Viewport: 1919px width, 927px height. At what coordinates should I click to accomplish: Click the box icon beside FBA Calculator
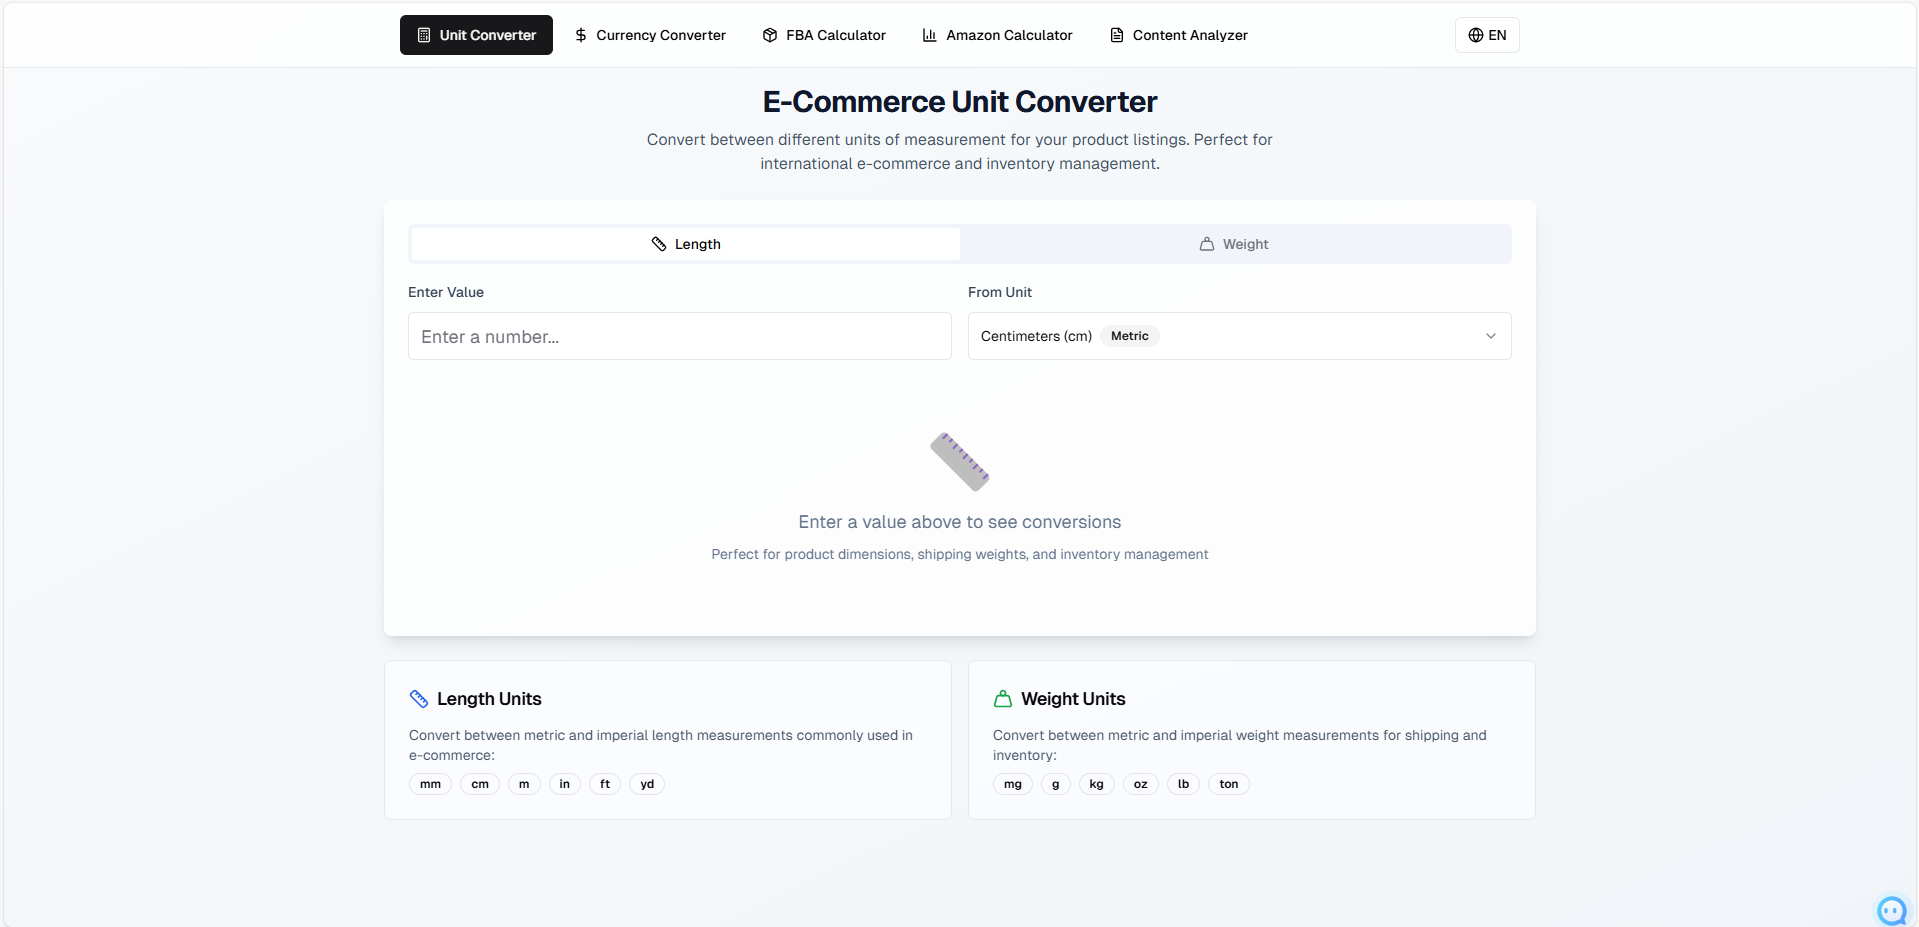coord(770,35)
